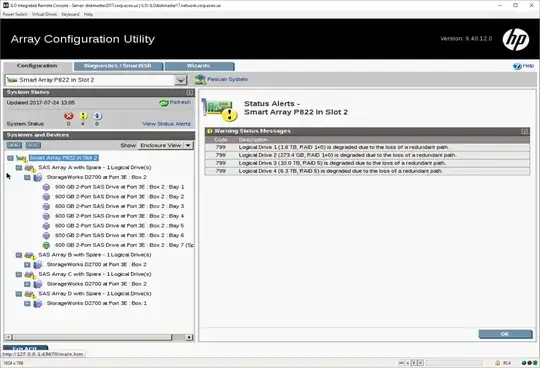Open the Virtual Drives menu
This screenshot has width=540, height=368.
tap(44, 14)
